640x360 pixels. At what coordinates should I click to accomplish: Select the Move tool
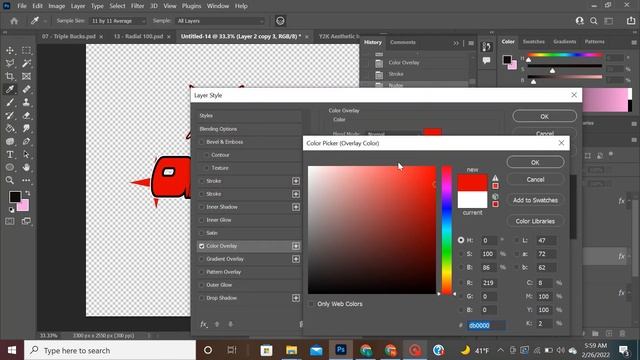pos(10,50)
